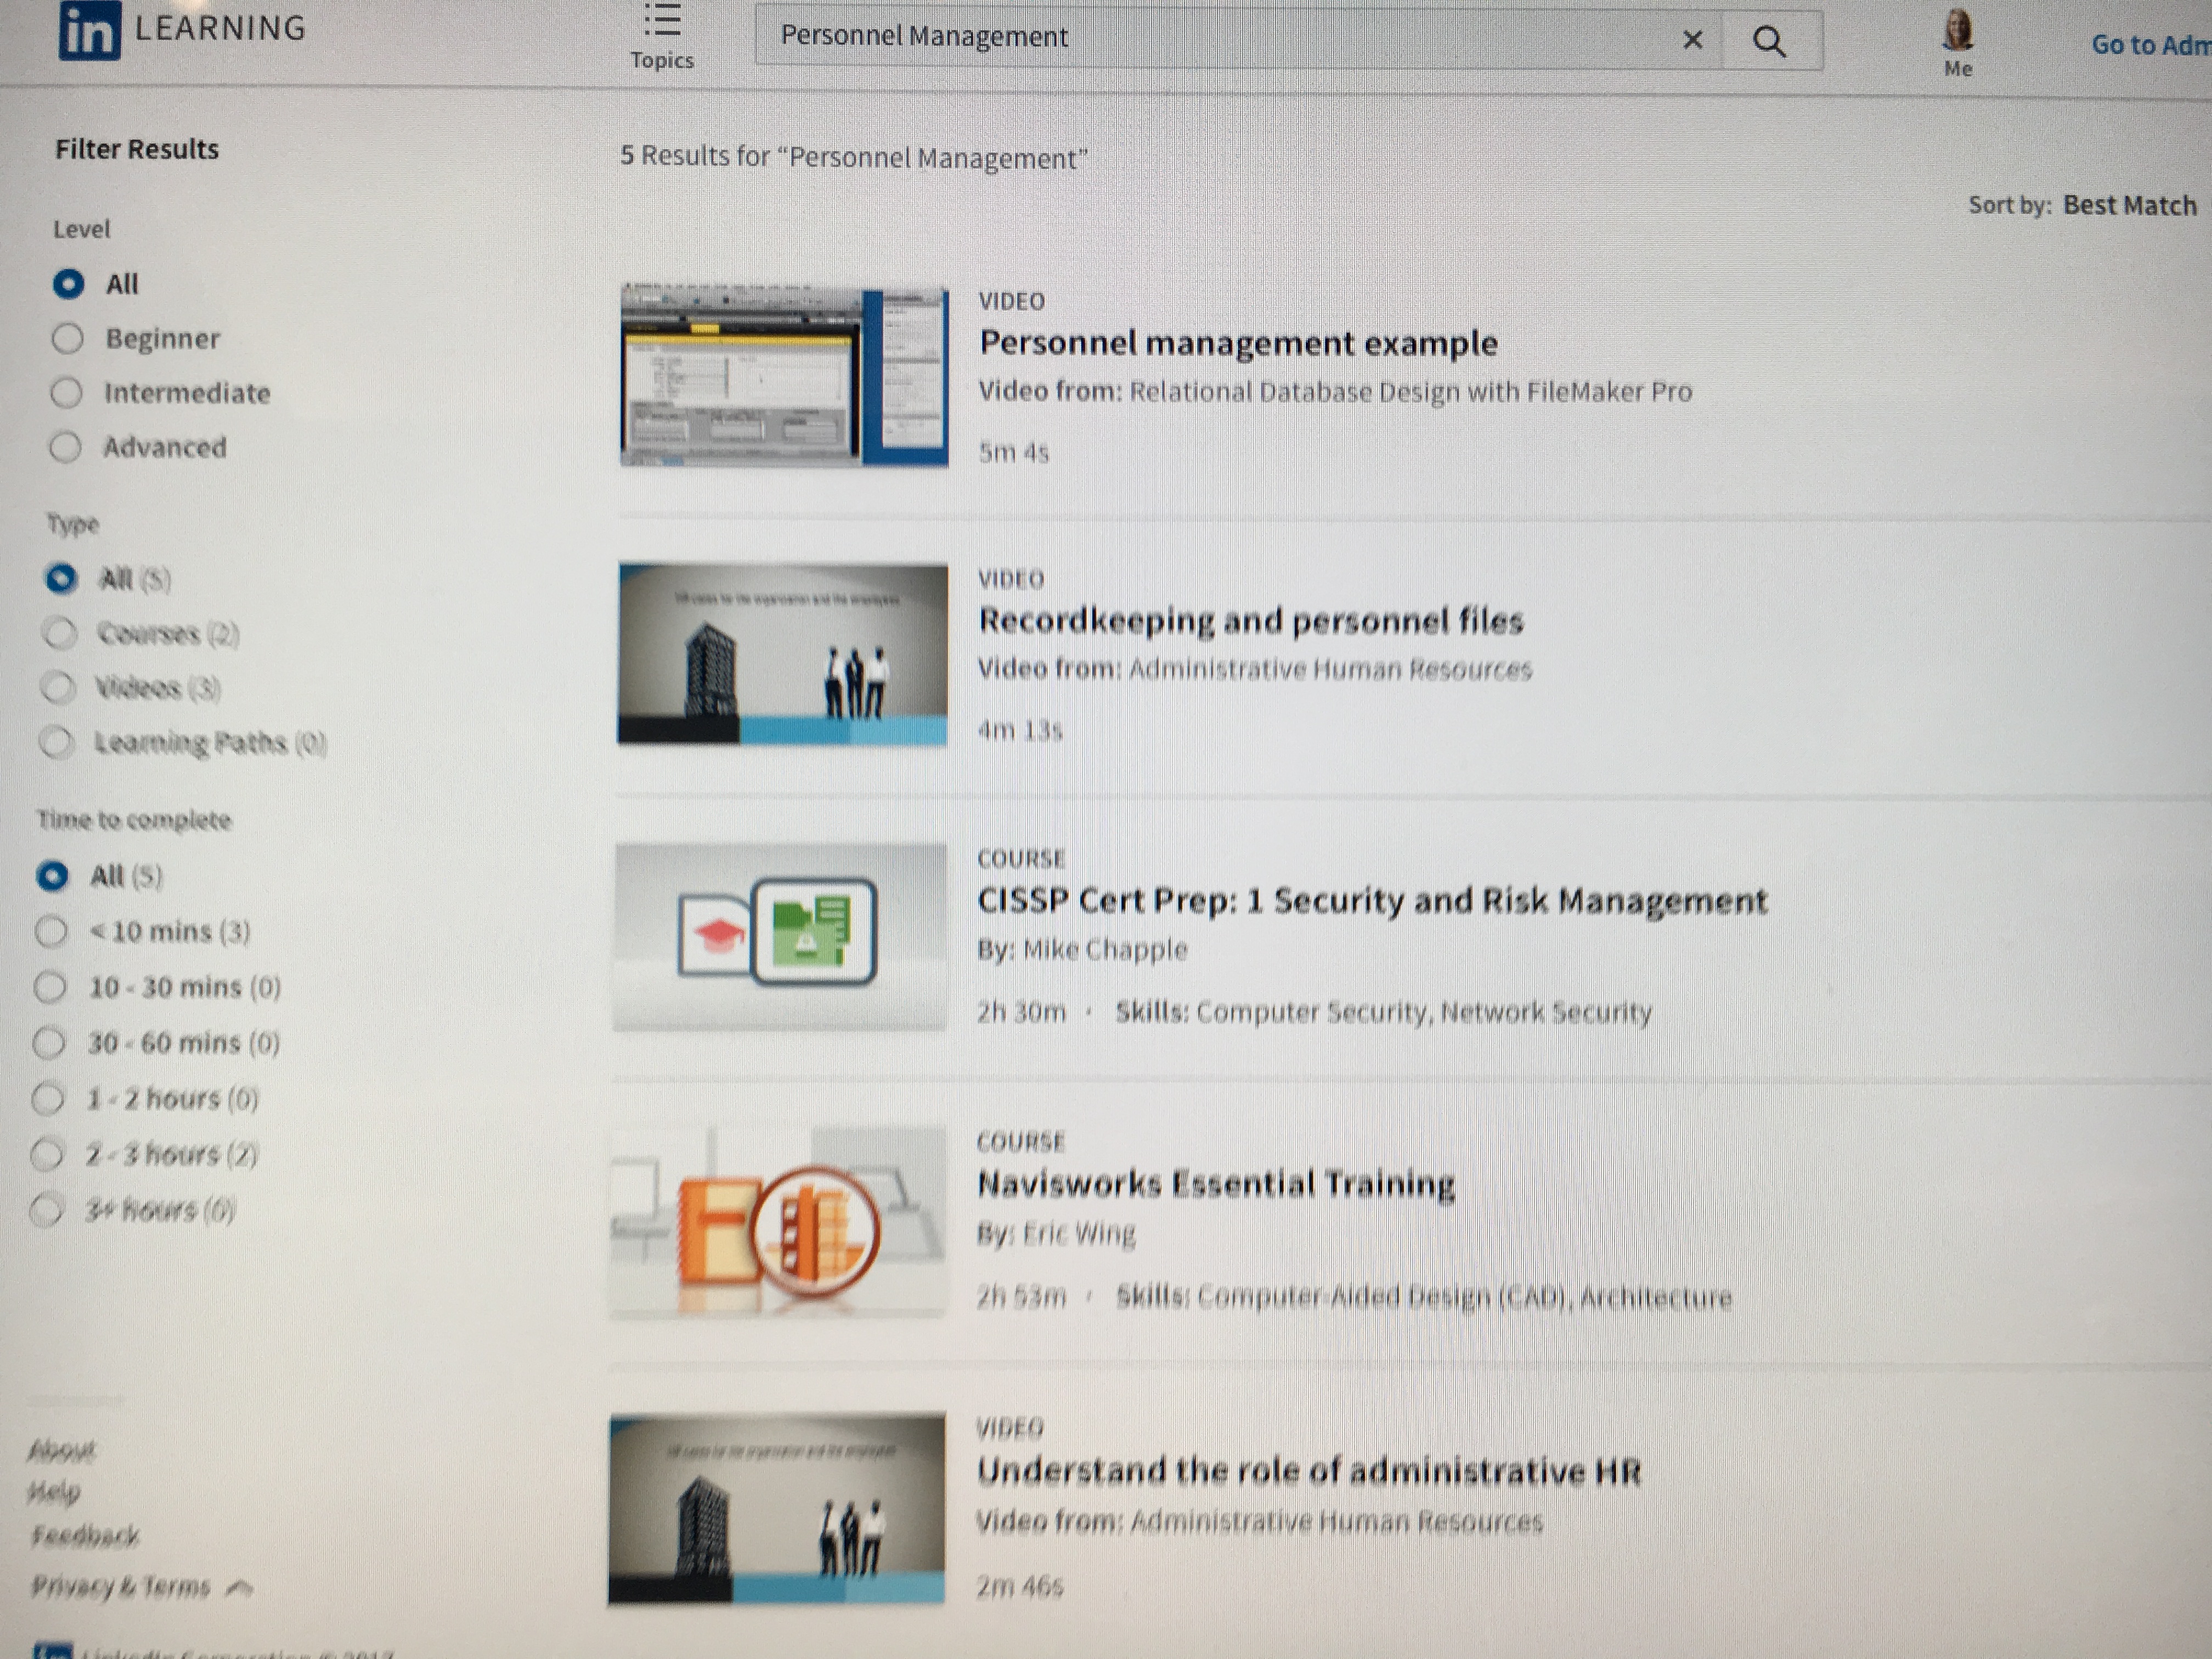Open the CISSP Cert Prep course thumbnail
2212x1659 pixels.
780,936
